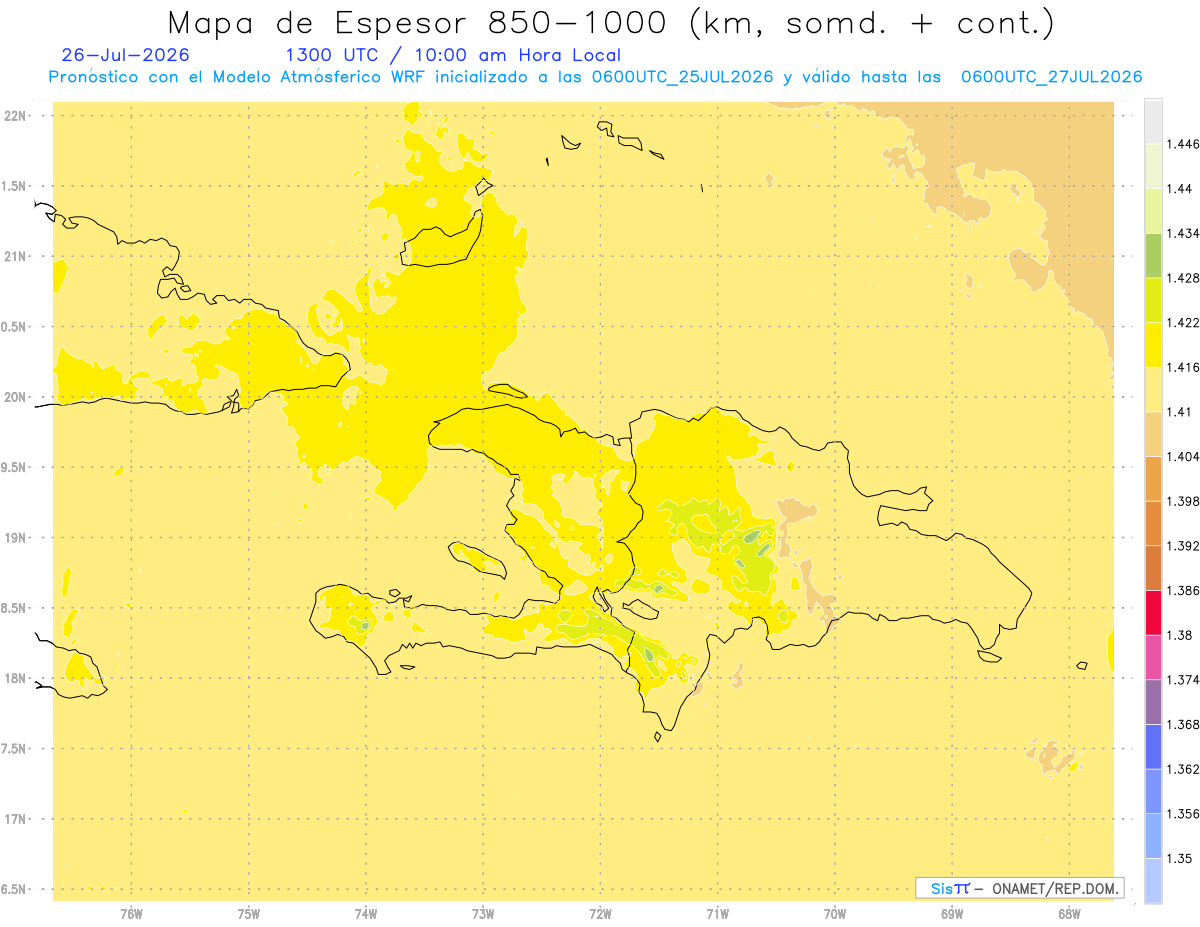
Task: Click the legend value 1.404
Action: click(1183, 456)
